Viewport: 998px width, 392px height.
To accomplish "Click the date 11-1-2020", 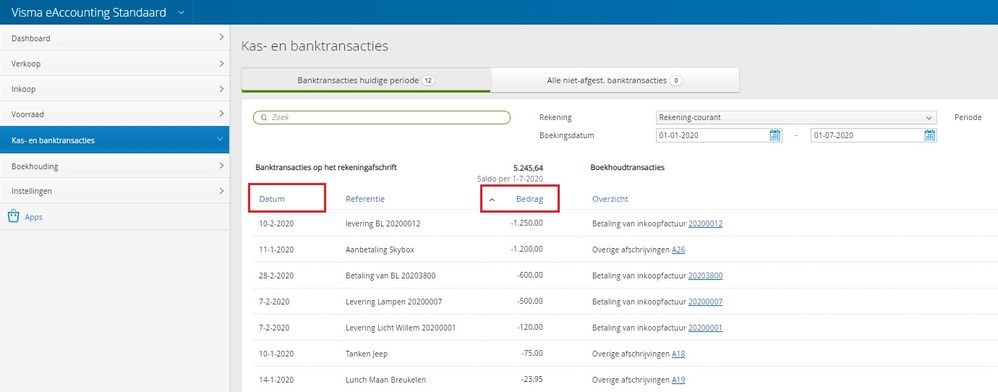I will tap(276, 250).
